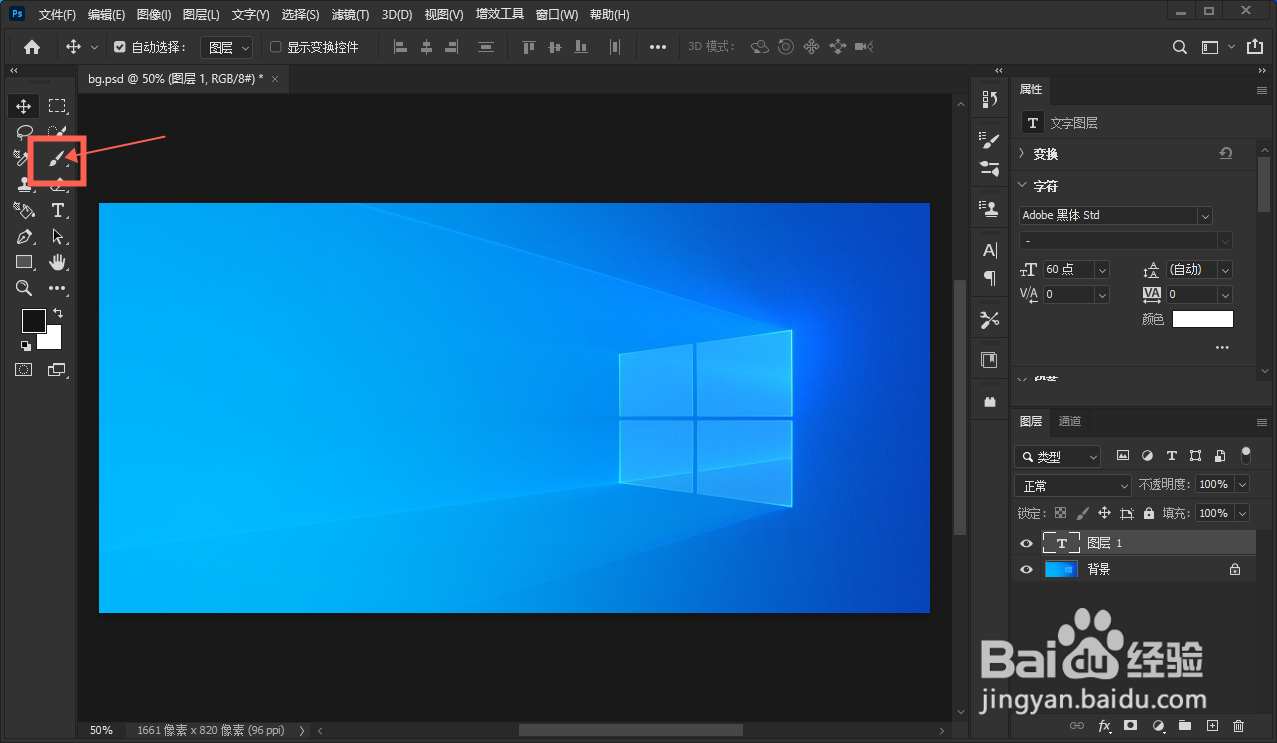Reset to default foreground and background colors
This screenshot has height=743, width=1277.
coord(25,346)
